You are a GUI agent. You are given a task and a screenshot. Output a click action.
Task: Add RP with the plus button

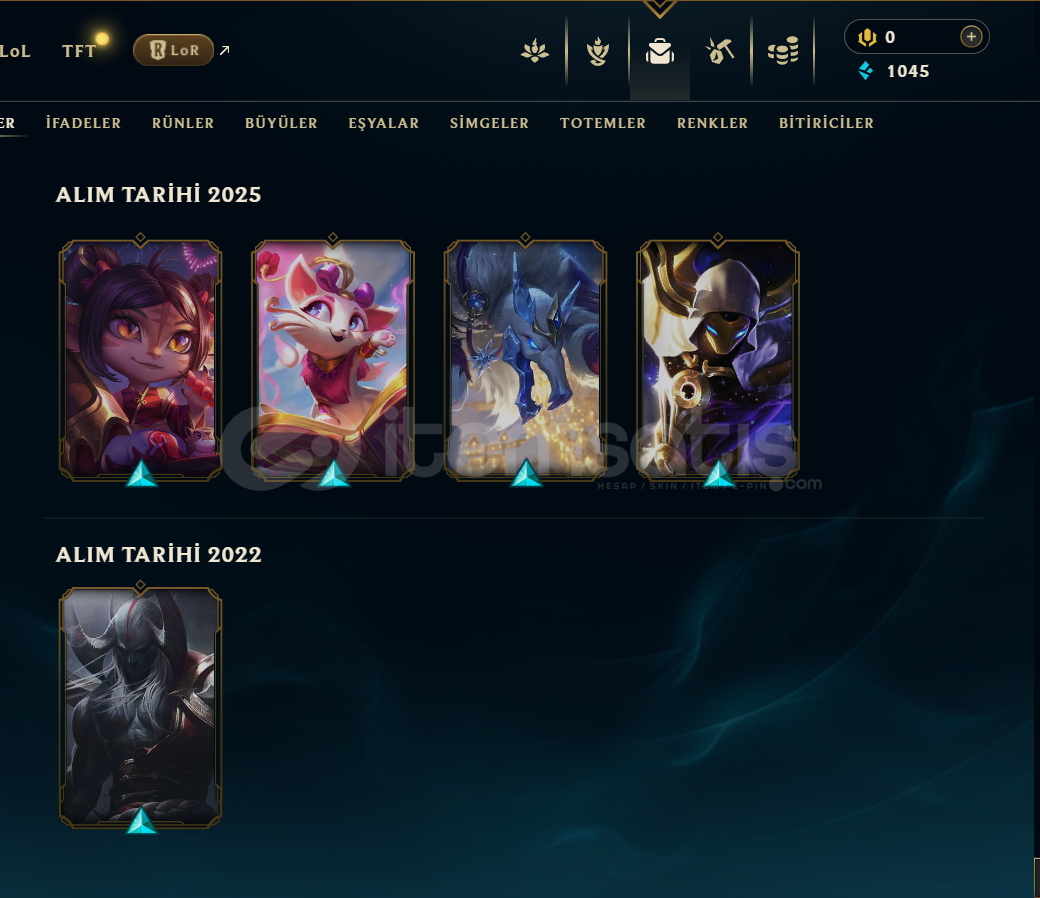tap(971, 36)
